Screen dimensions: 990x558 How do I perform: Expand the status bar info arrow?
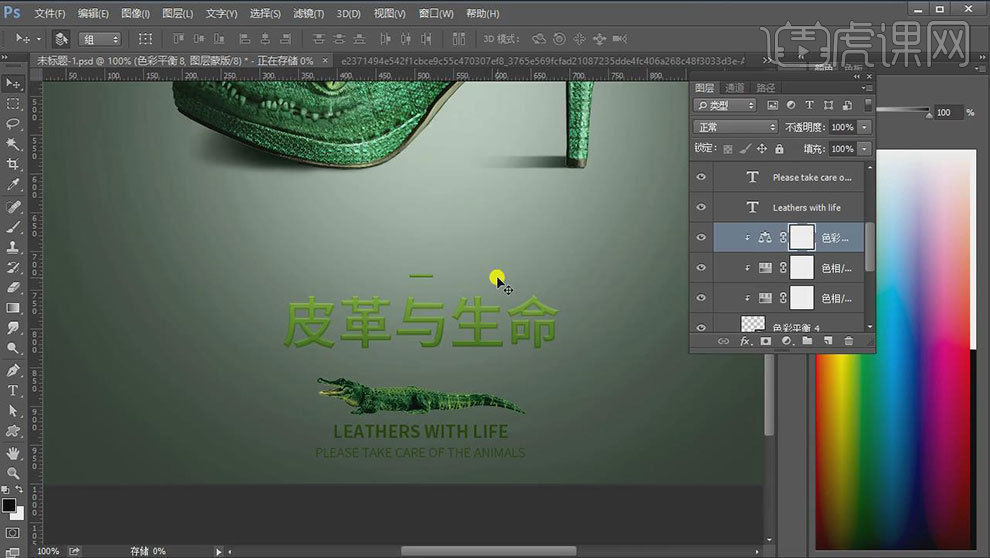tap(218, 551)
